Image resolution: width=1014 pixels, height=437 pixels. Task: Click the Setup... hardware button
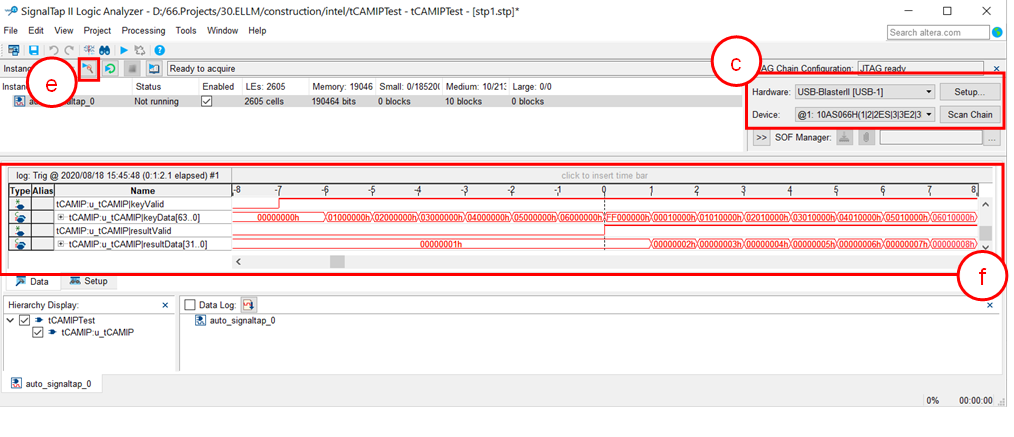click(x=970, y=92)
